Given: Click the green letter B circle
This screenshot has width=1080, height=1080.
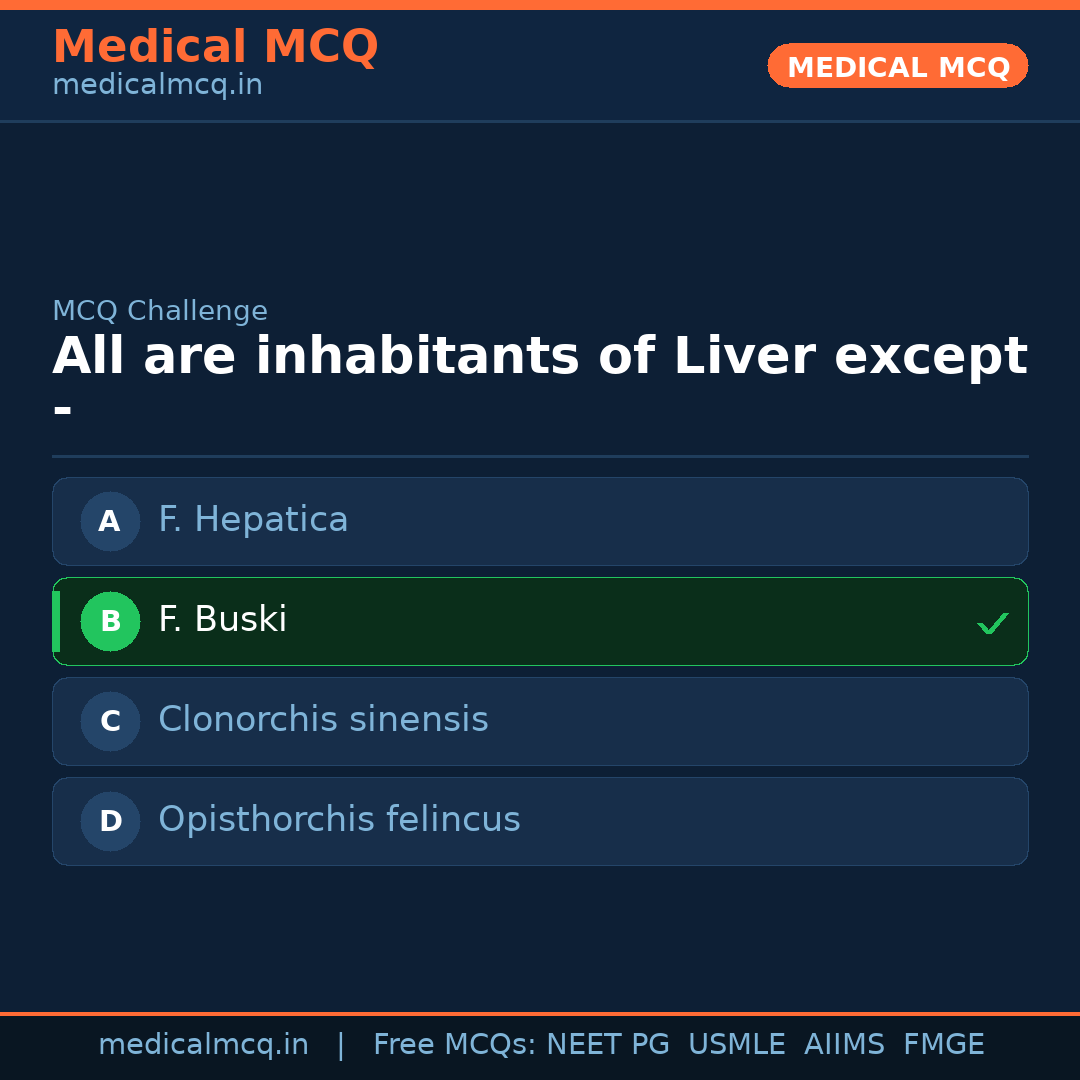Looking at the screenshot, I should 110,621.
